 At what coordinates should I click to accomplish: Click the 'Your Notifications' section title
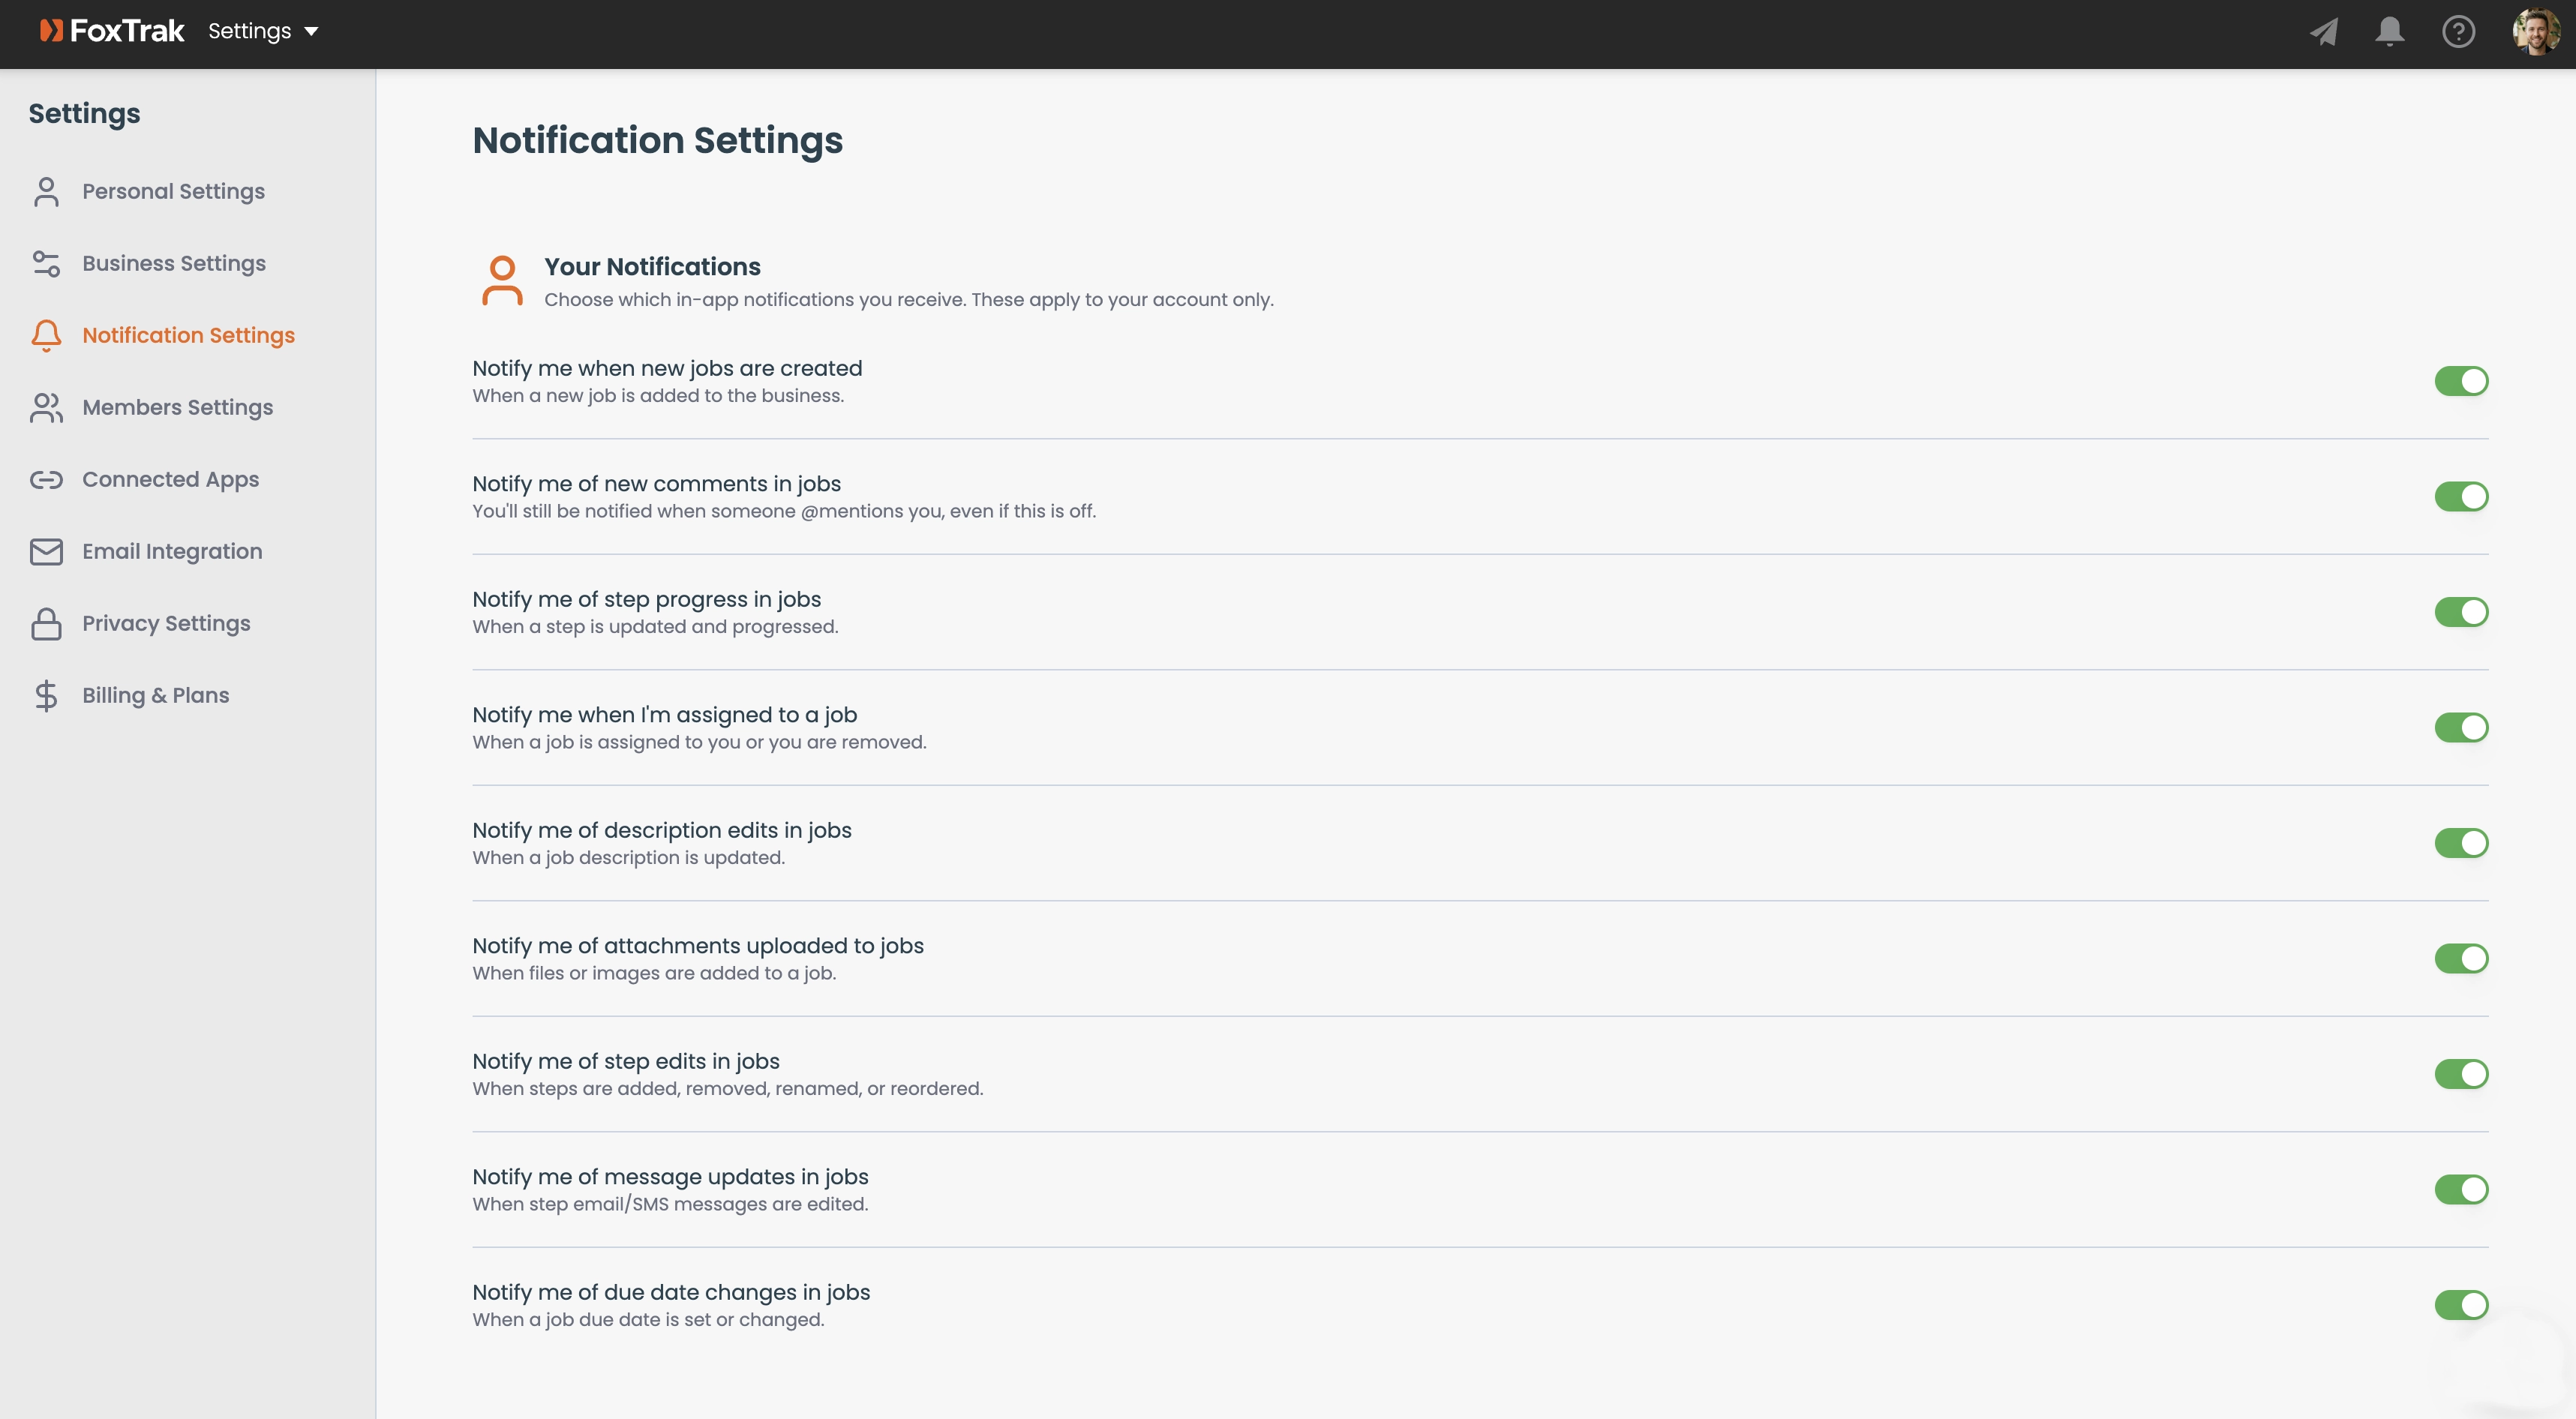652,267
